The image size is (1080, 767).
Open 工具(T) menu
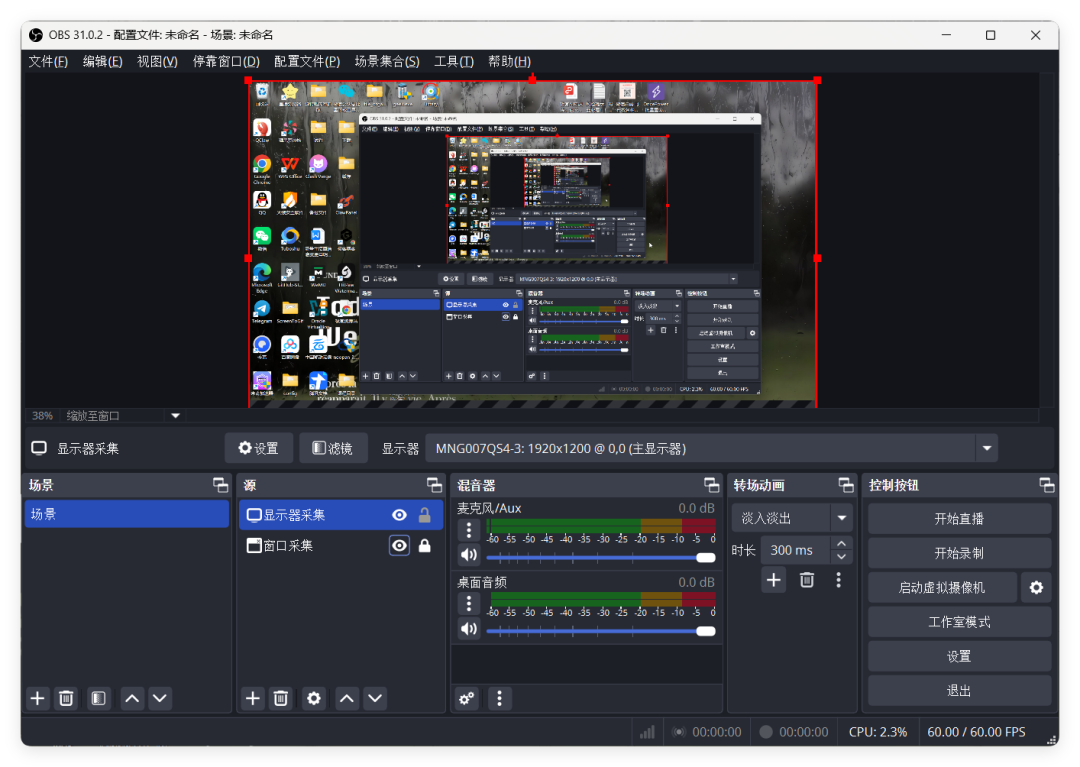point(454,61)
